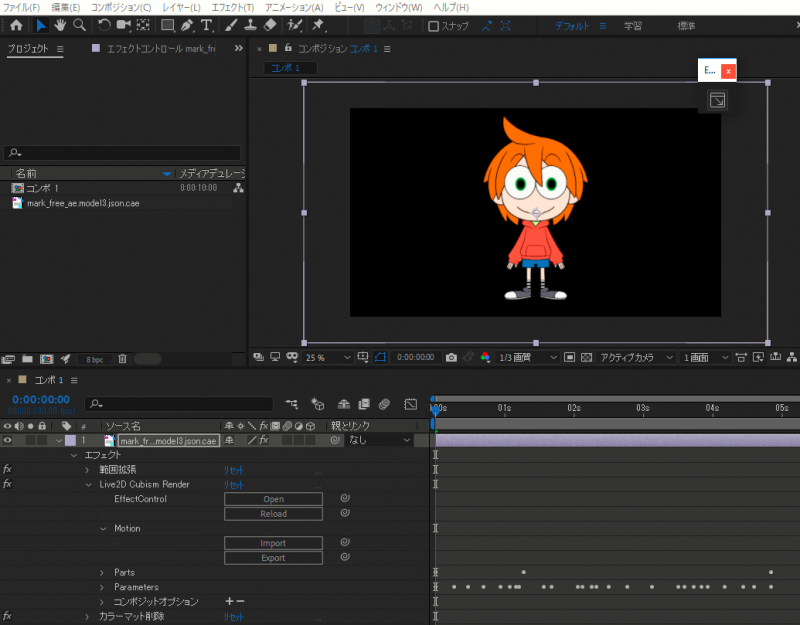Toggle layer 1 shy switch

pyautogui.click(x=230, y=440)
